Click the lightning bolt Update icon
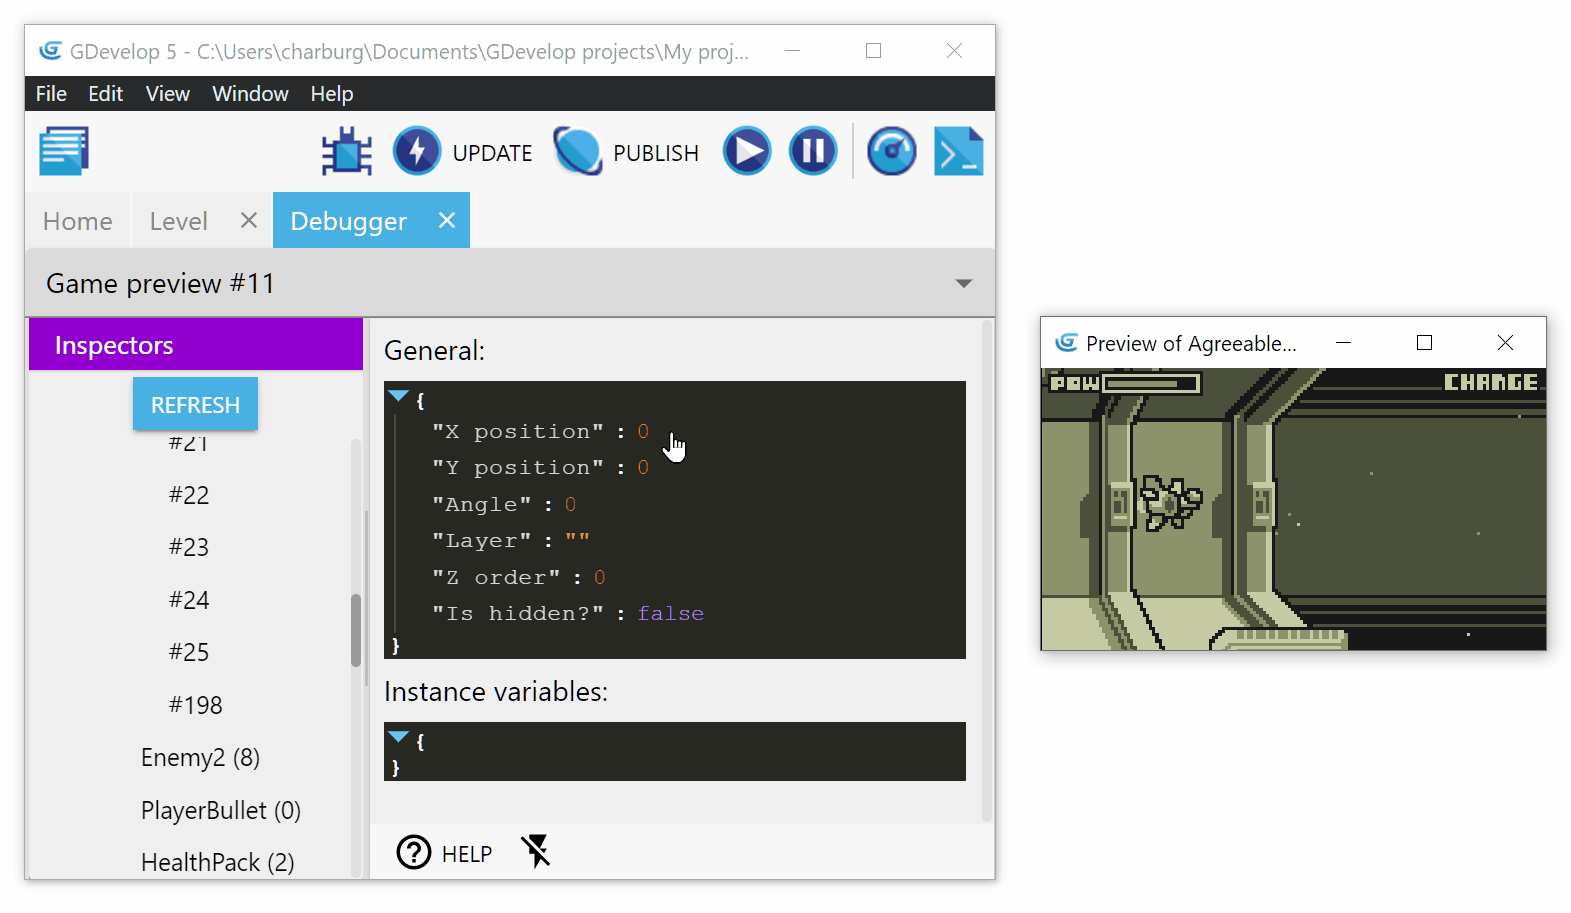 tap(417, 152)
